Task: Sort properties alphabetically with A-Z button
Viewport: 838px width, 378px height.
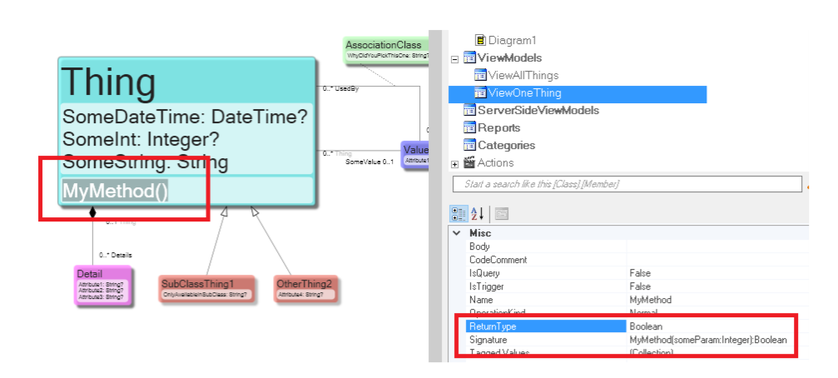Action: coord(477,214)
